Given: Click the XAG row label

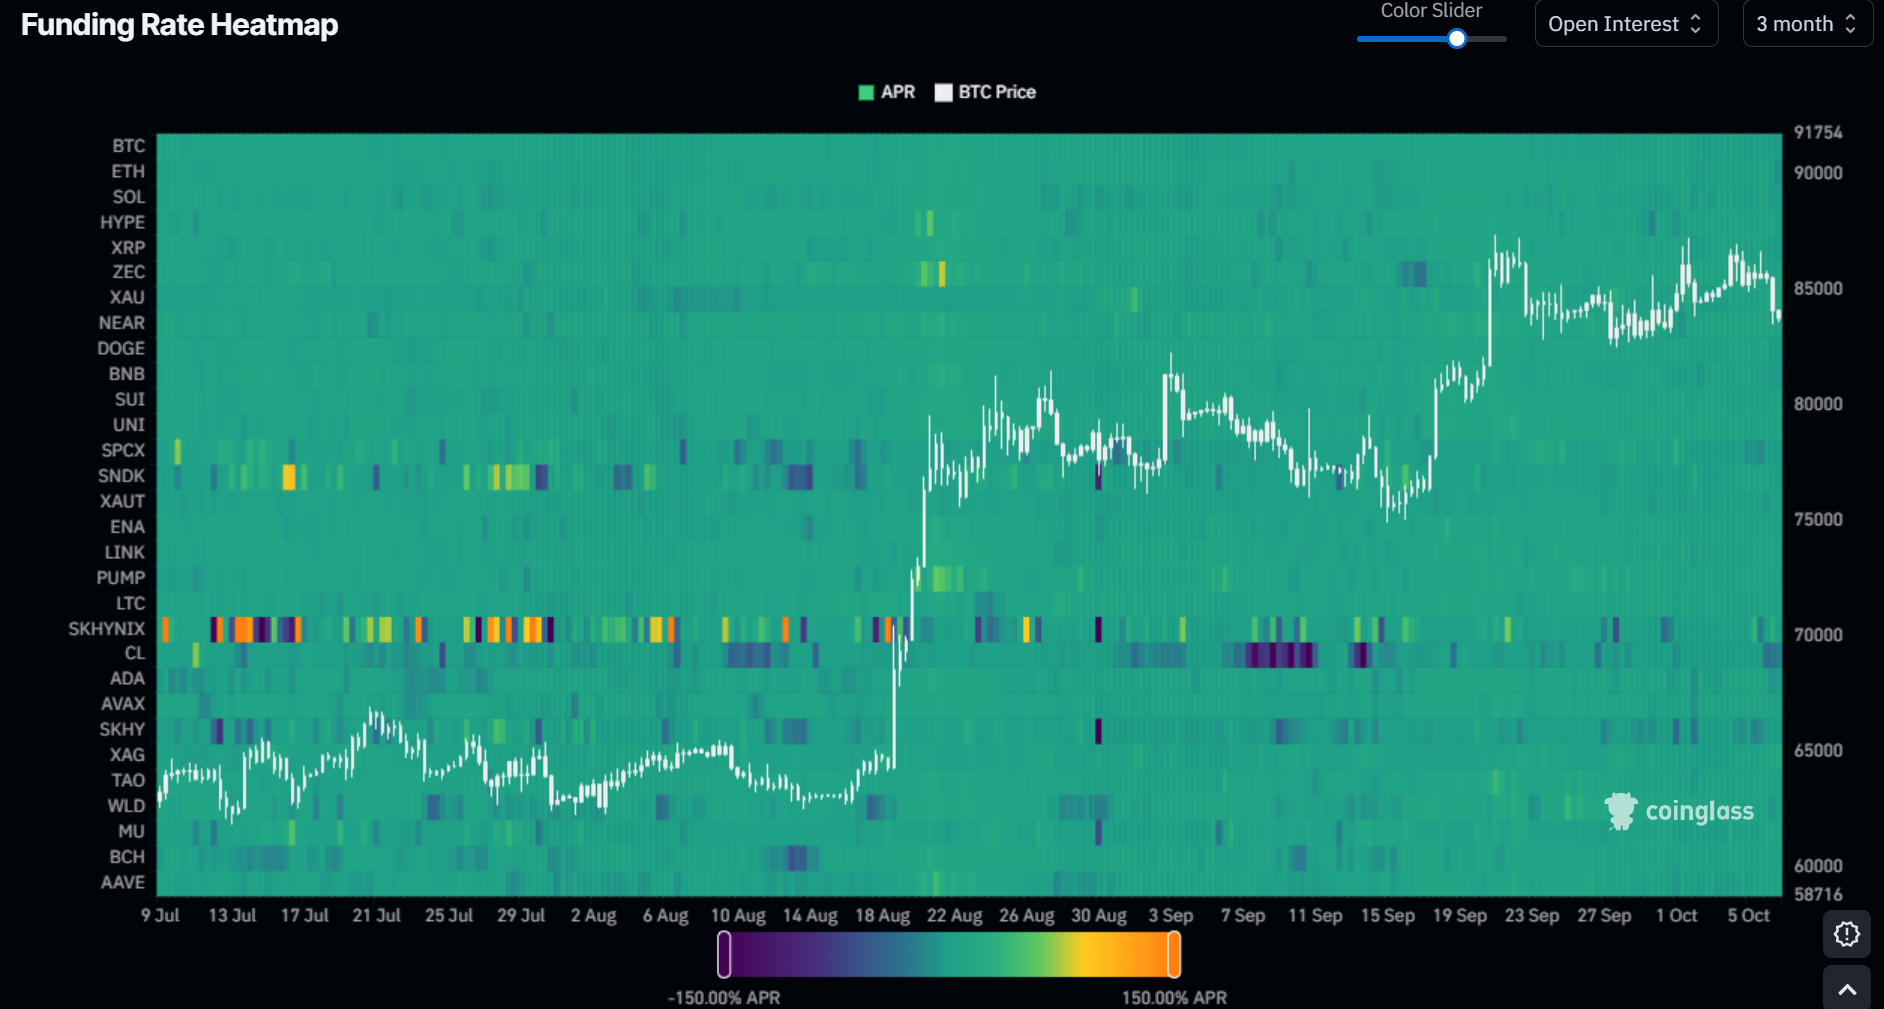Looking at the screenshot, I should (127, 755).
